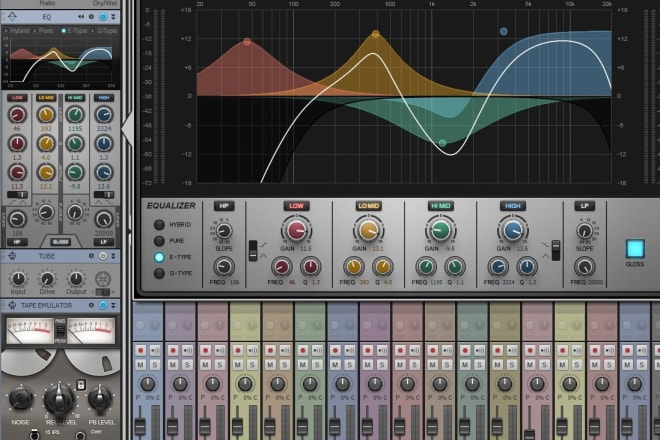Enable the Hybrid mode in large Equalizer
660x440 pixels.
[159, 225]
